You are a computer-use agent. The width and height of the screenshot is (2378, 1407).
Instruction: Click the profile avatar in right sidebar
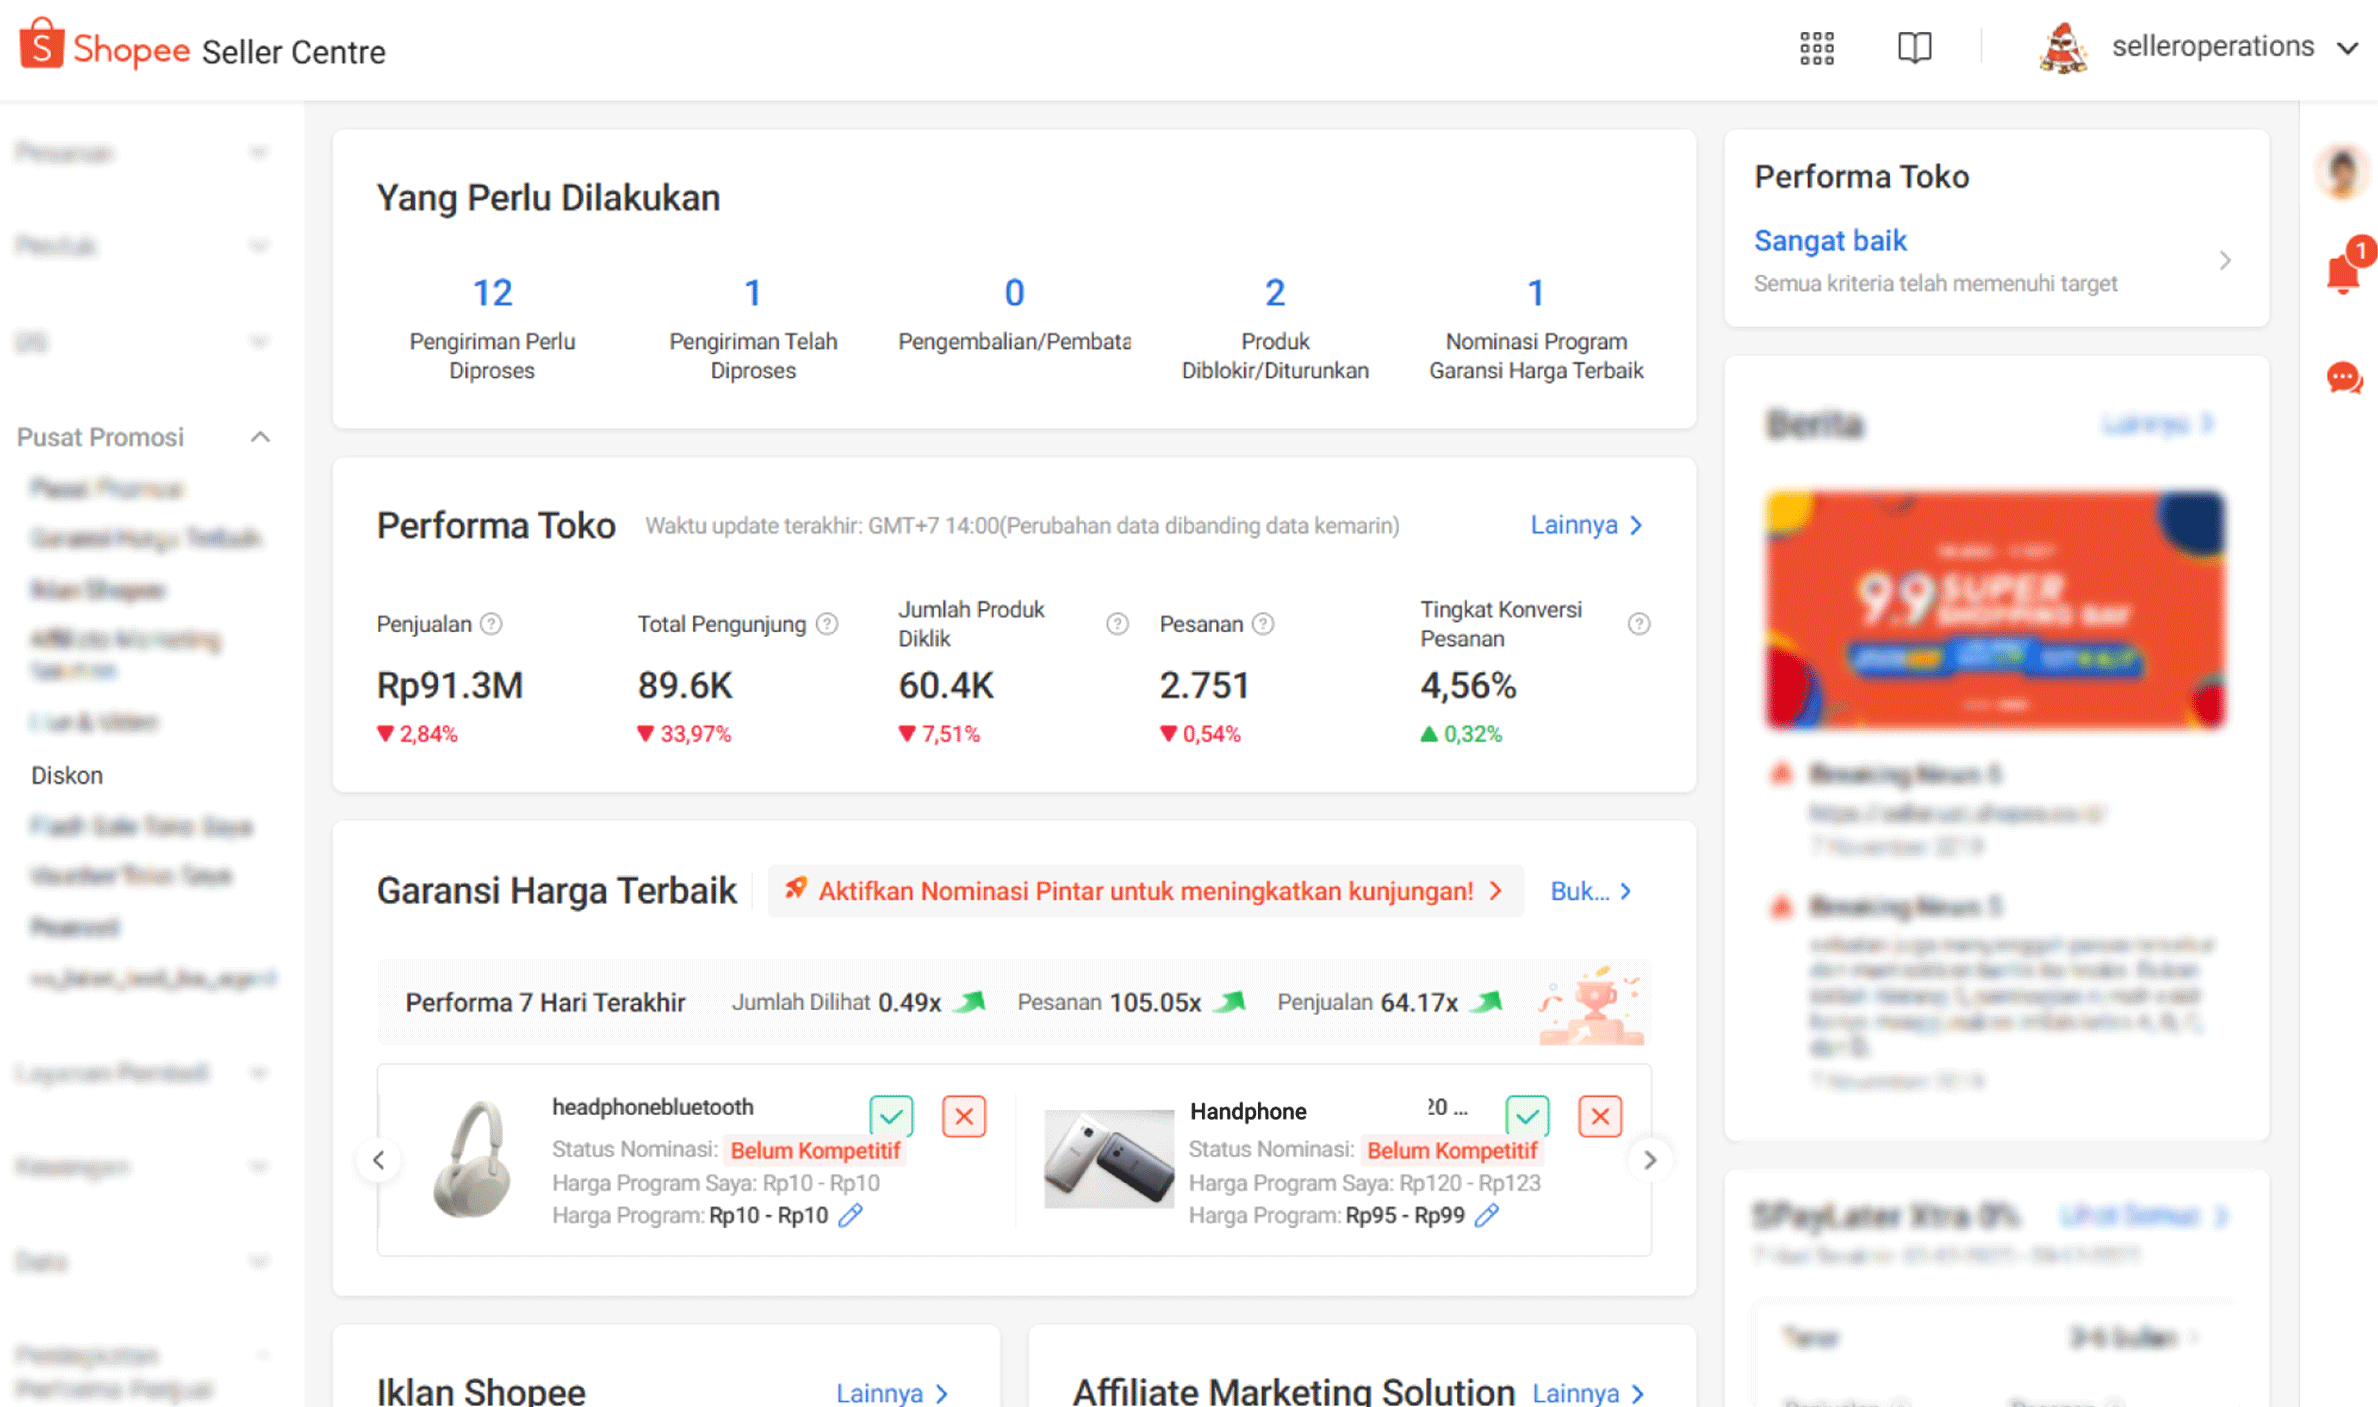pyautogui.click(x=2342, y=172)
